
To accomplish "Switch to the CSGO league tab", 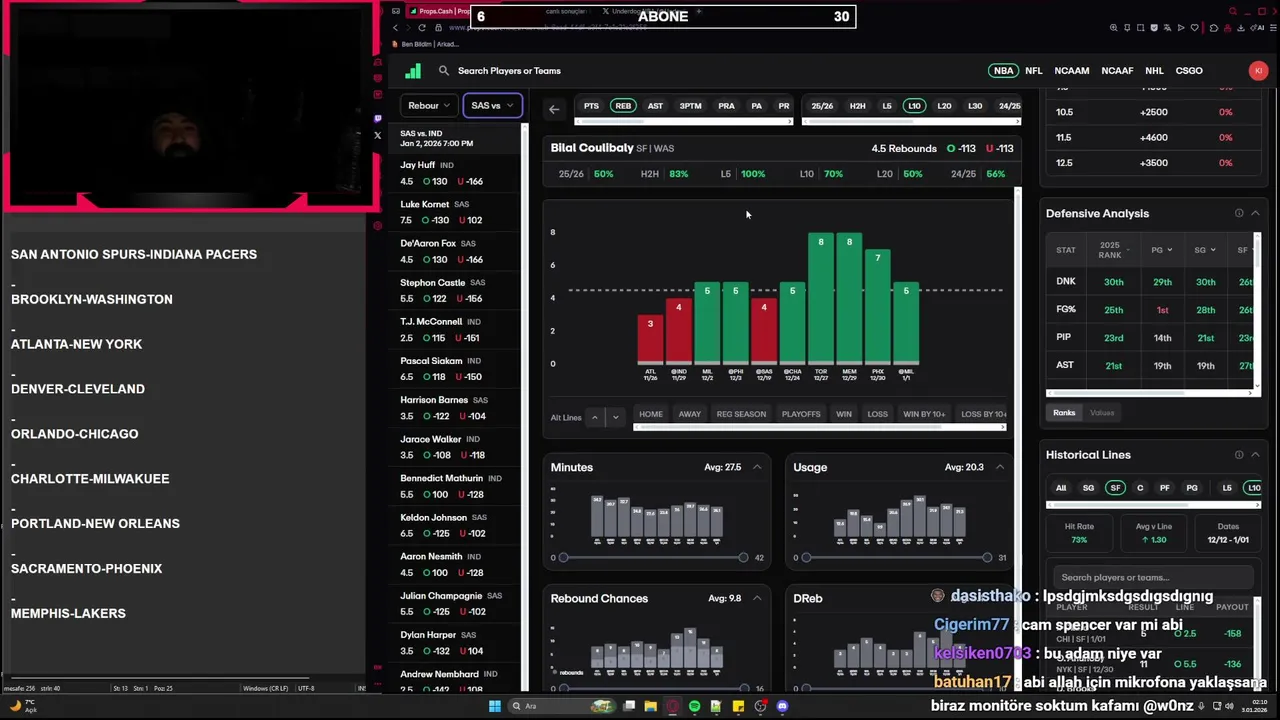I will [x=1189, y=71].
